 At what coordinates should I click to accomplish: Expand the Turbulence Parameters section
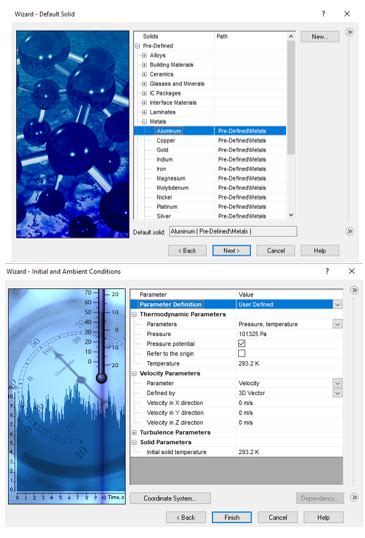[134, 433]
